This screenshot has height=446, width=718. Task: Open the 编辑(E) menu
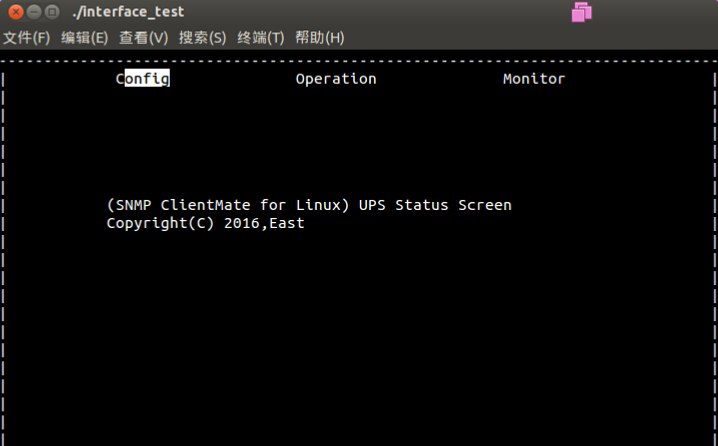point(85,38)
